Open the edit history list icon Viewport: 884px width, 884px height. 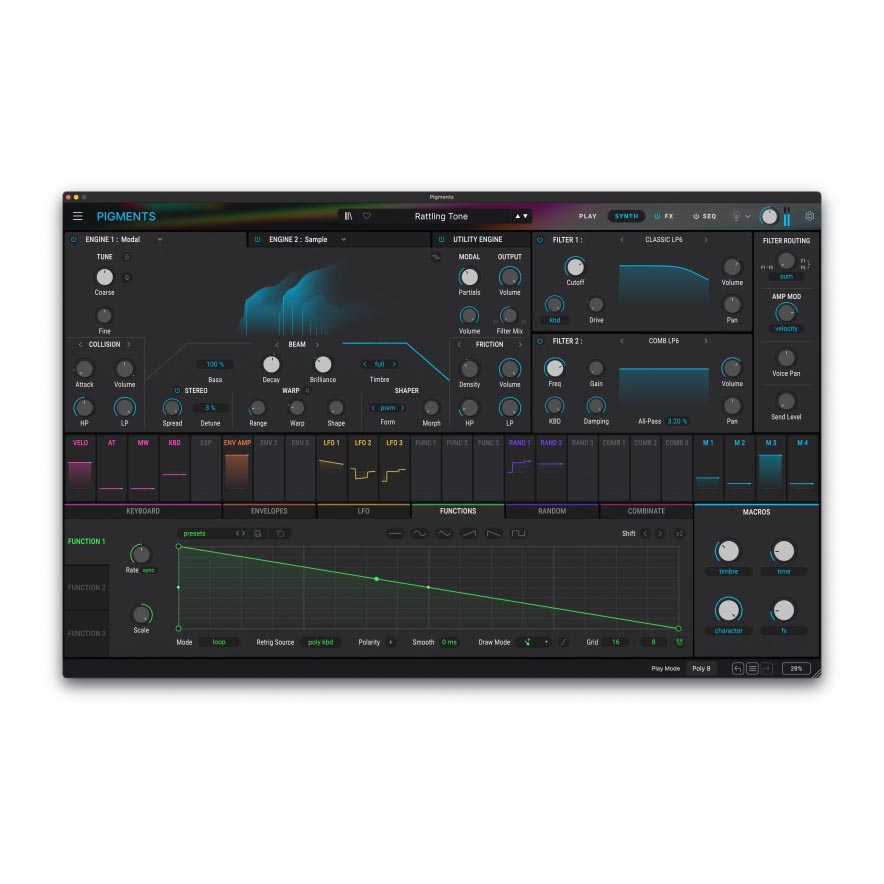(x=752, y=669)
